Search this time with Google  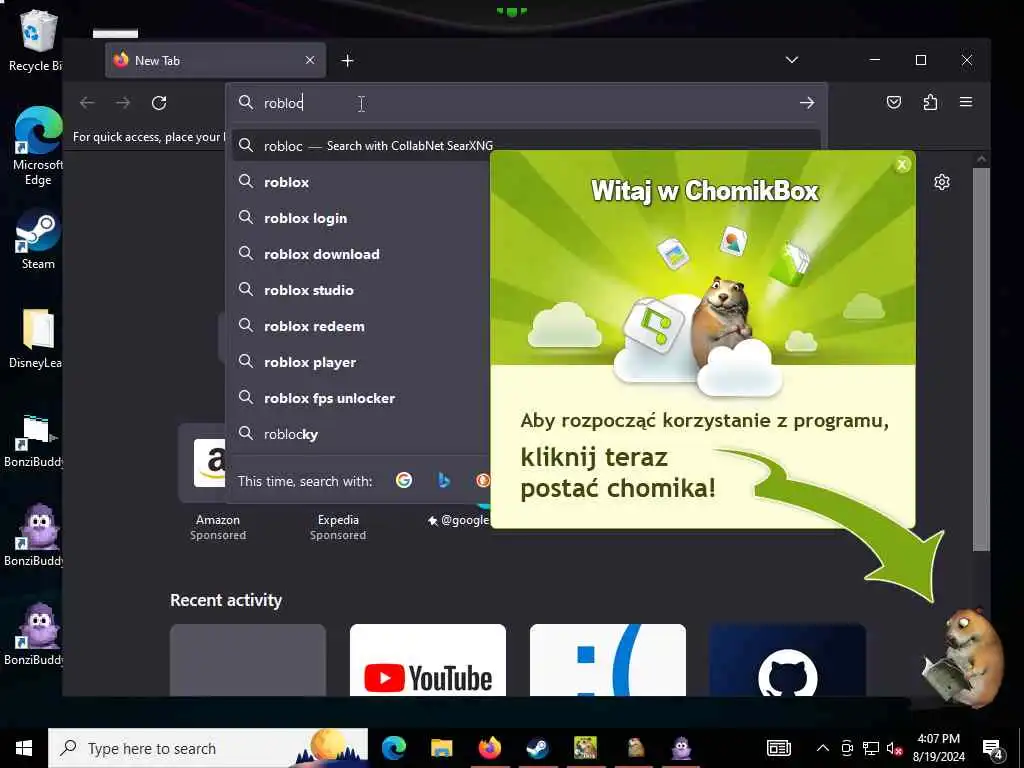[x=404, y=481]
